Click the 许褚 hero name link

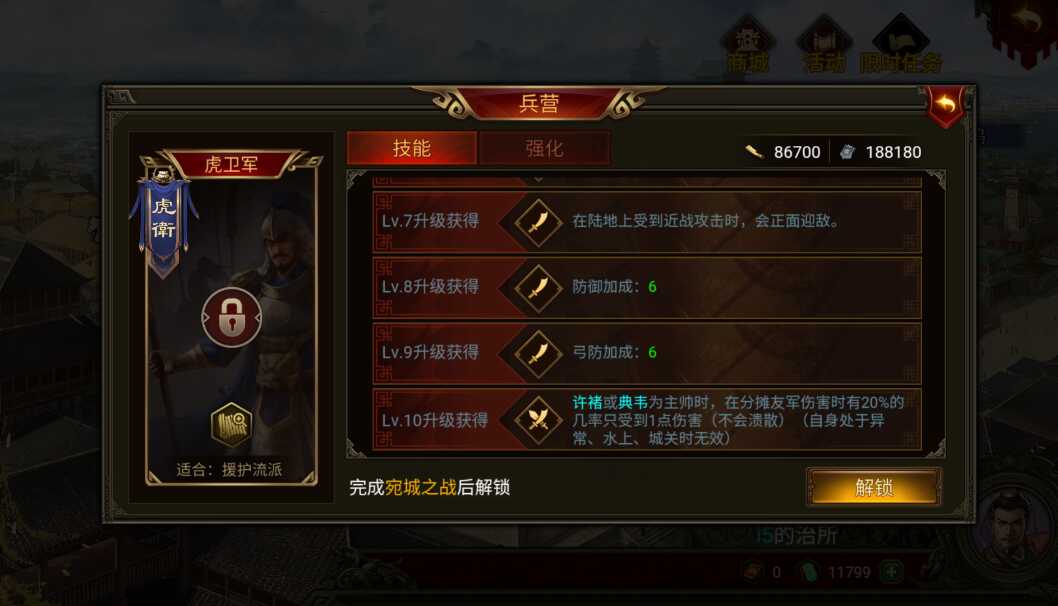[x=587, y=402]
